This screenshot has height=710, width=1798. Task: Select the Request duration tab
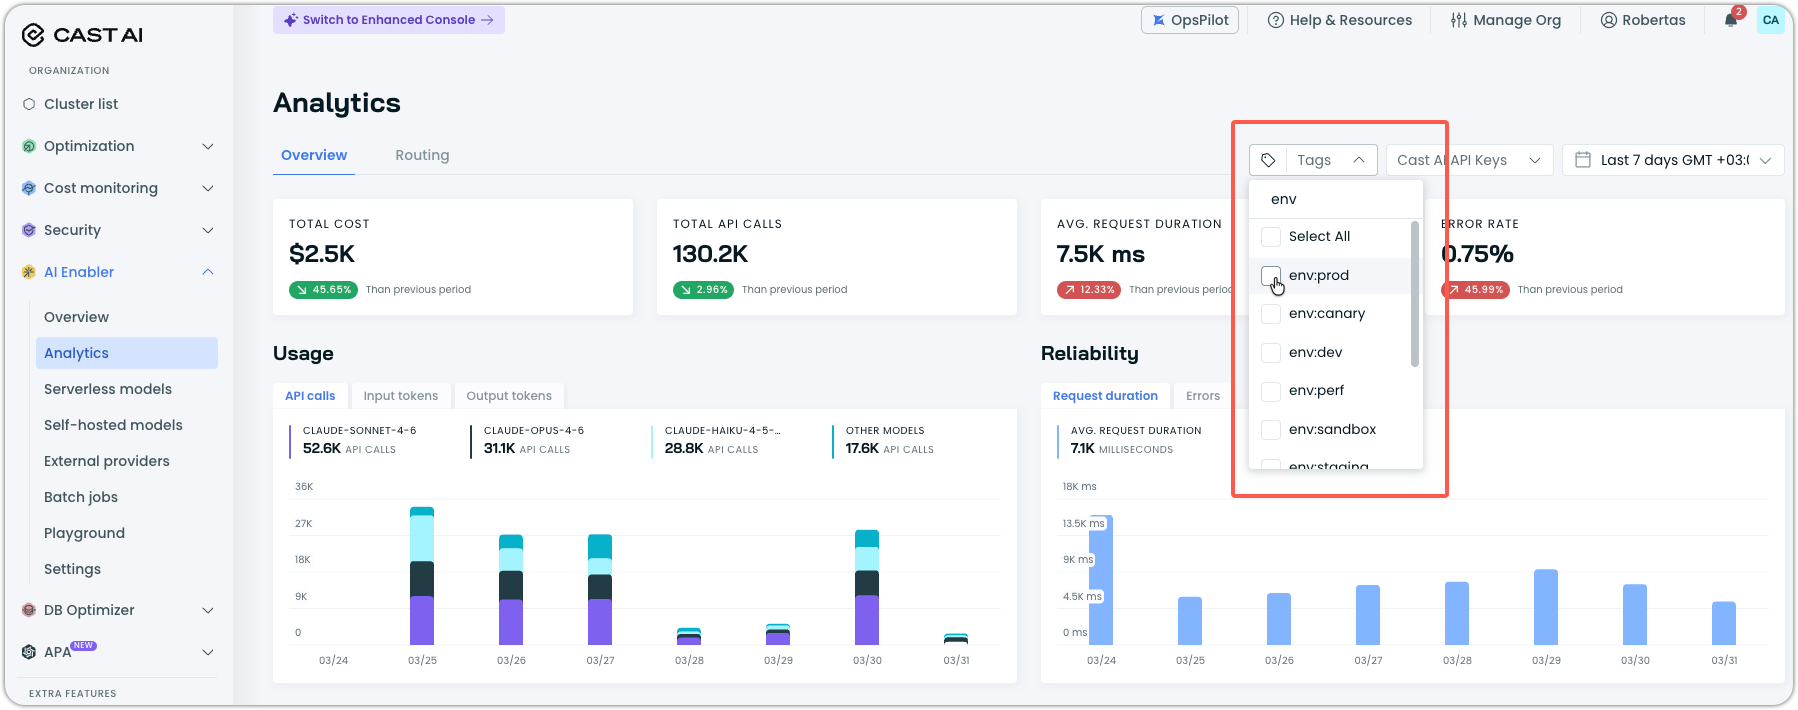pos(1105,396)
